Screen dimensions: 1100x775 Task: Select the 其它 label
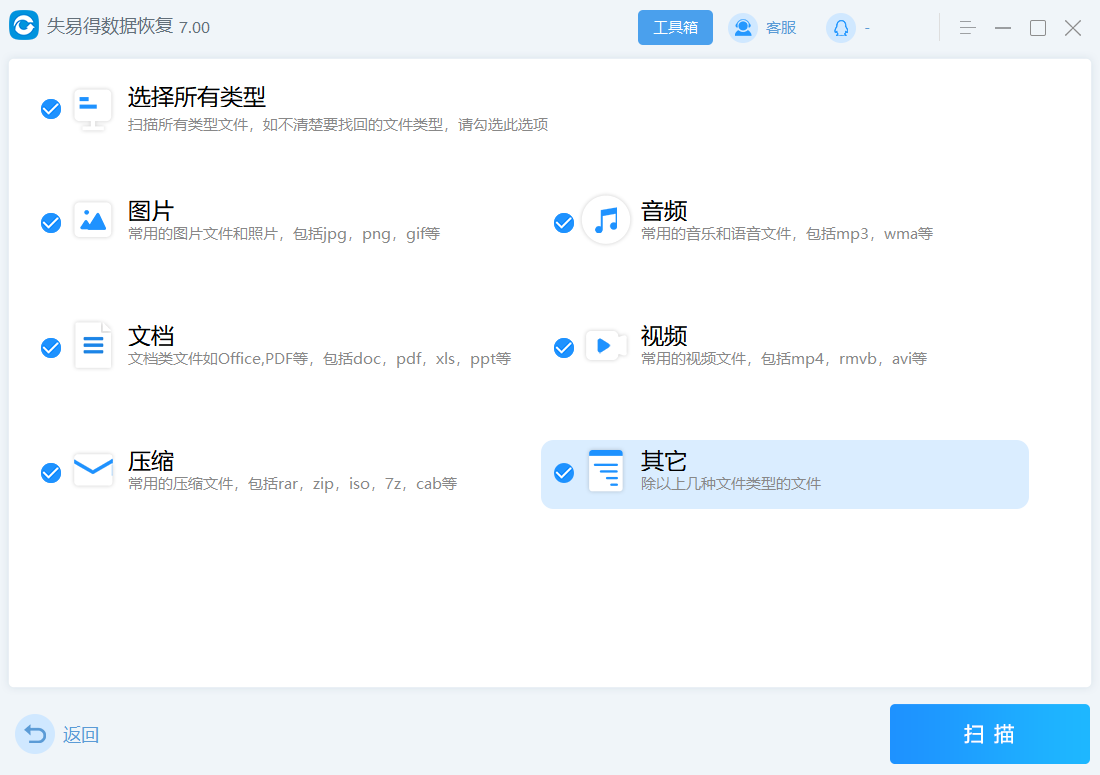(x=664, y=461)
